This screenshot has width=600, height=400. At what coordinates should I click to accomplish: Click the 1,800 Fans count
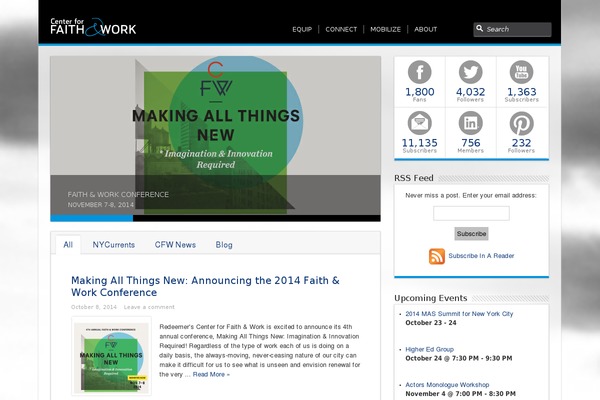[x=419, y=92]
